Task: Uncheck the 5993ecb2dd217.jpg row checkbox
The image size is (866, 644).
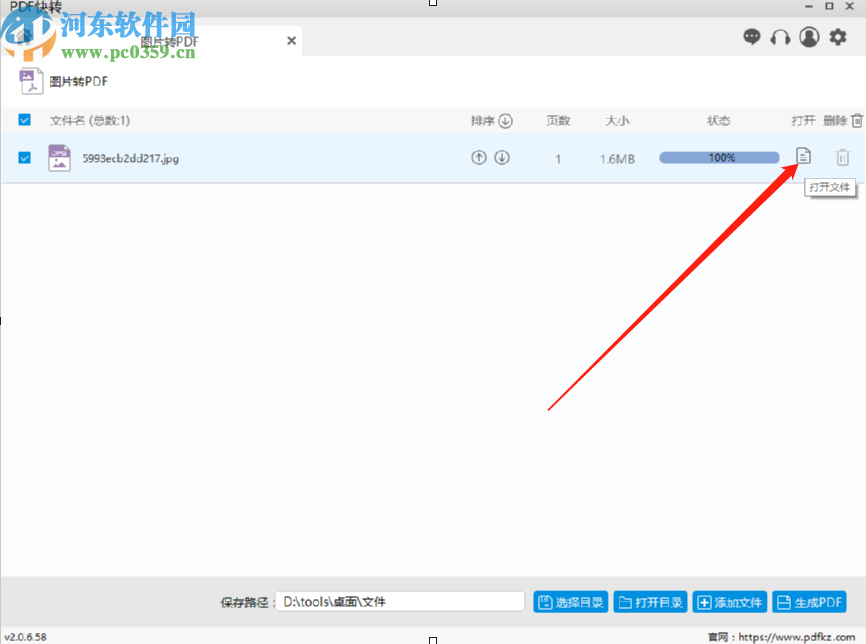Action: pyautogui.click(x=24, y=157)
